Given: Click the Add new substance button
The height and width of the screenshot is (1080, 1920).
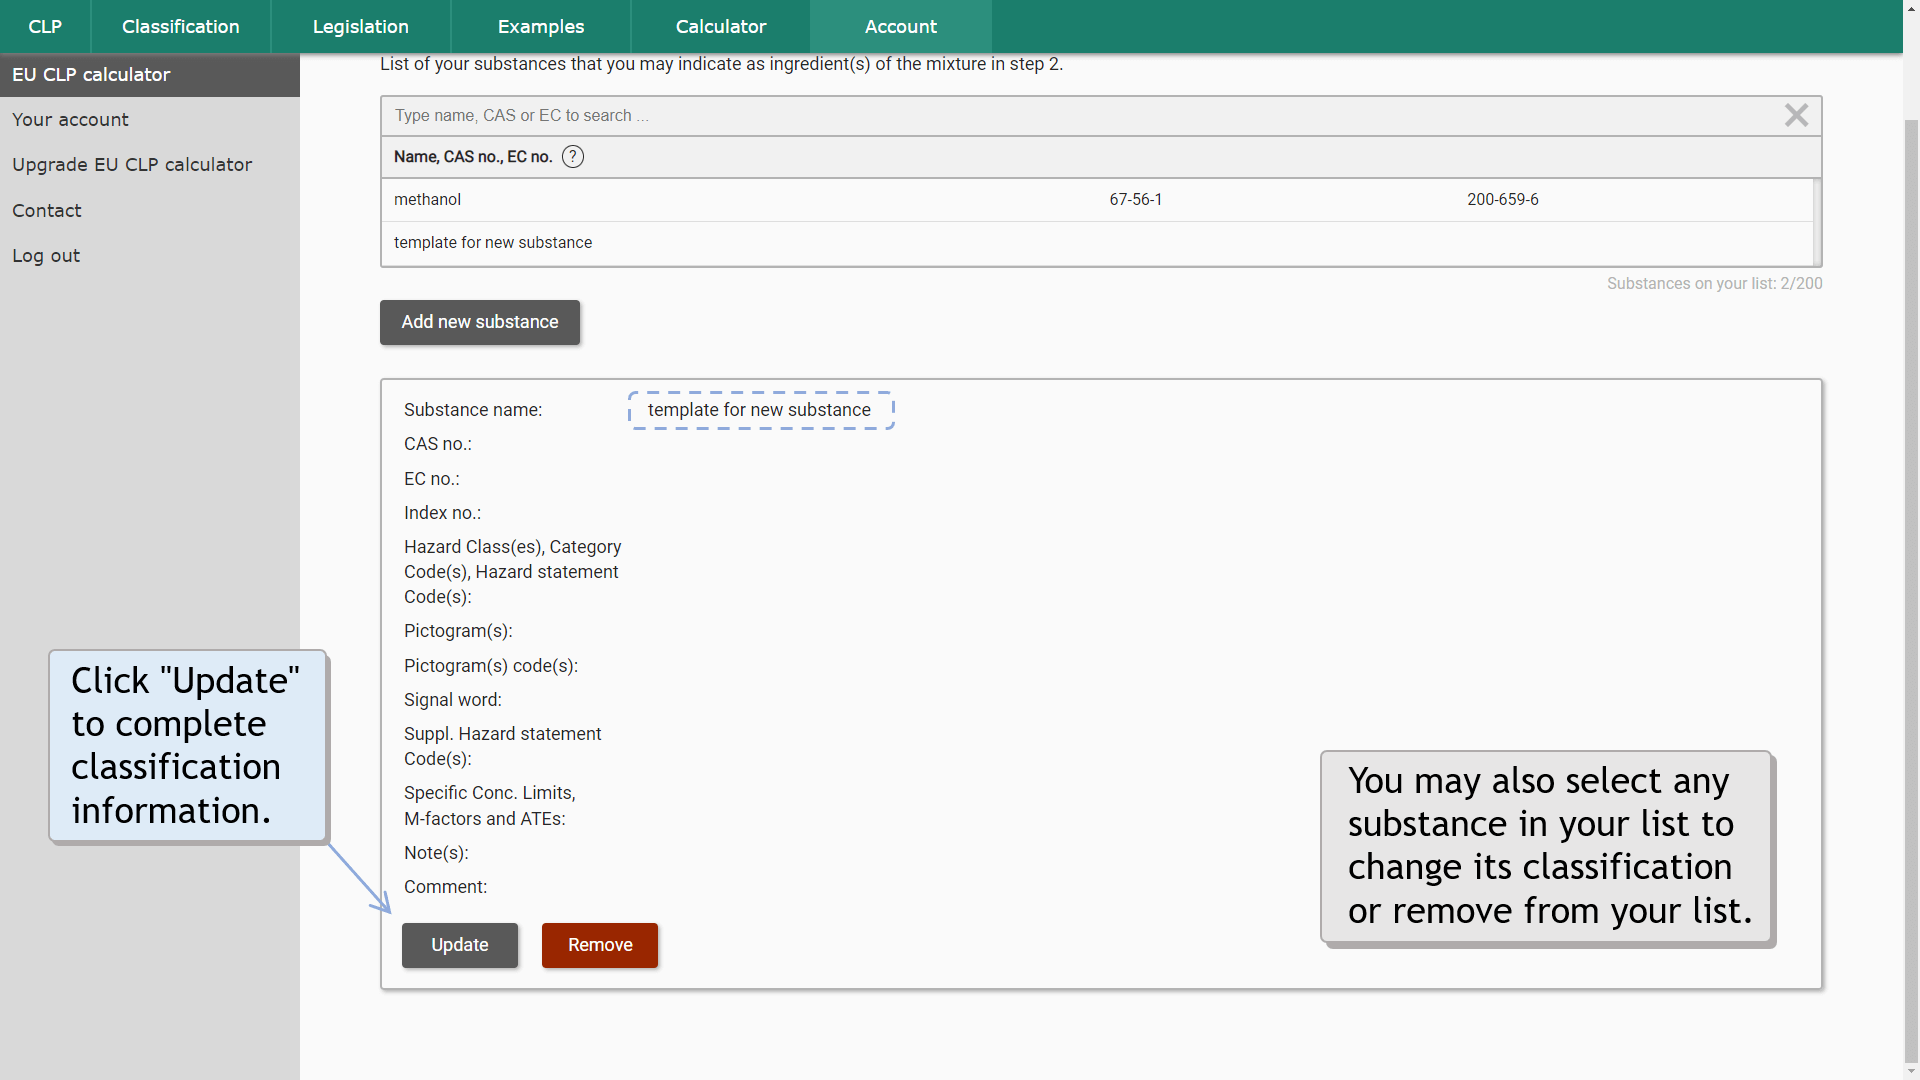Looking at the screenshot, I should tap(480, 322).
